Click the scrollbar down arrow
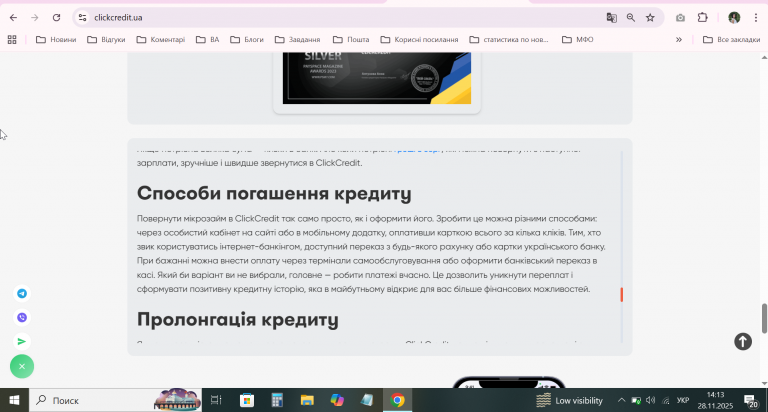768x412 pixels. (x=764, y=384)
